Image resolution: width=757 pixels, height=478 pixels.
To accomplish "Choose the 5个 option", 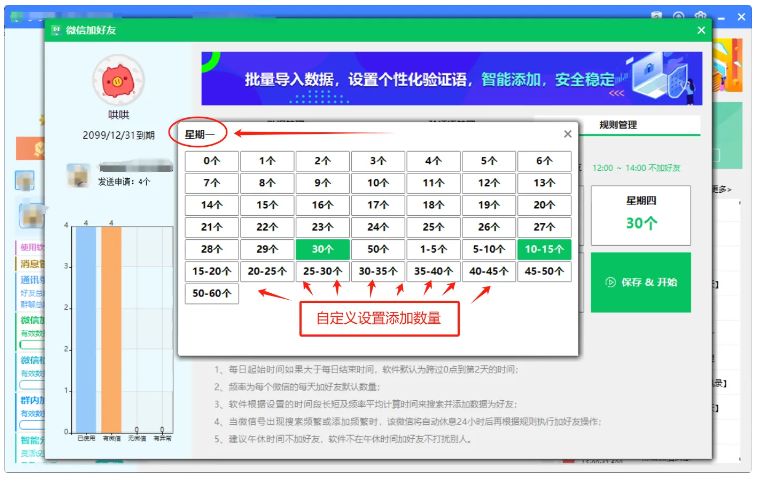I will point(489,161).
